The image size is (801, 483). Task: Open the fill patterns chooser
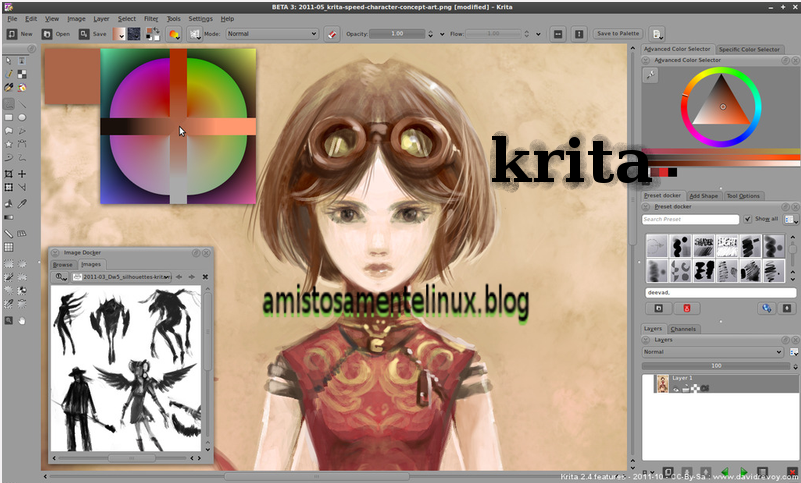coord(134,34)
